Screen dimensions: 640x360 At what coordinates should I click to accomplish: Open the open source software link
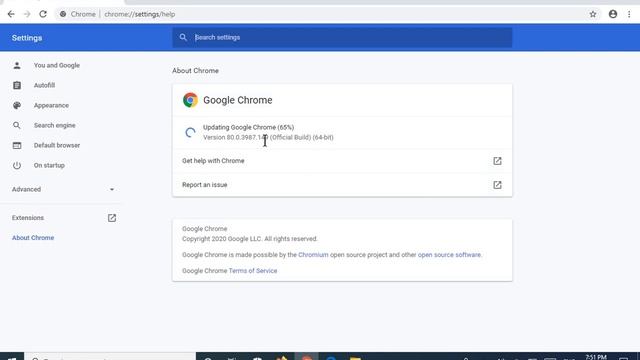(449, 255)
